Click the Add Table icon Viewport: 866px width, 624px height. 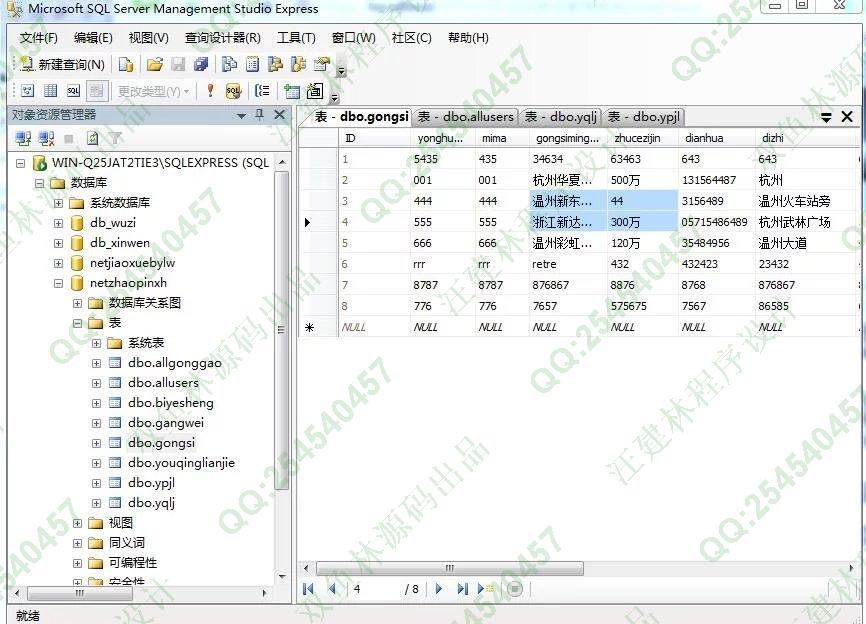(292, 91)
